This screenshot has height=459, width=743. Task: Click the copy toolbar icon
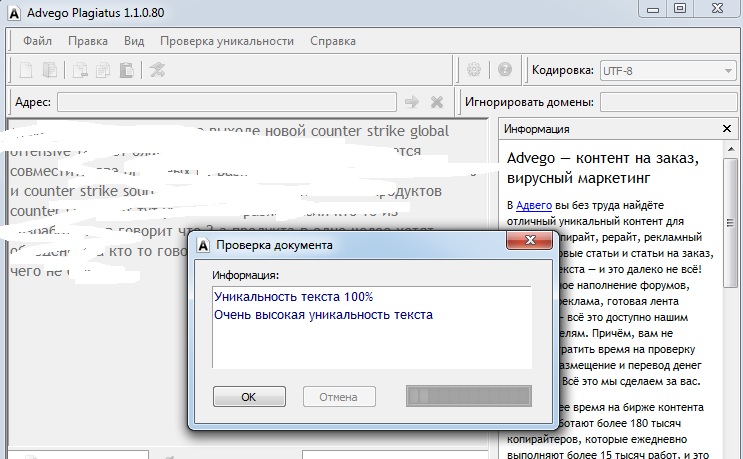[103, 70]
